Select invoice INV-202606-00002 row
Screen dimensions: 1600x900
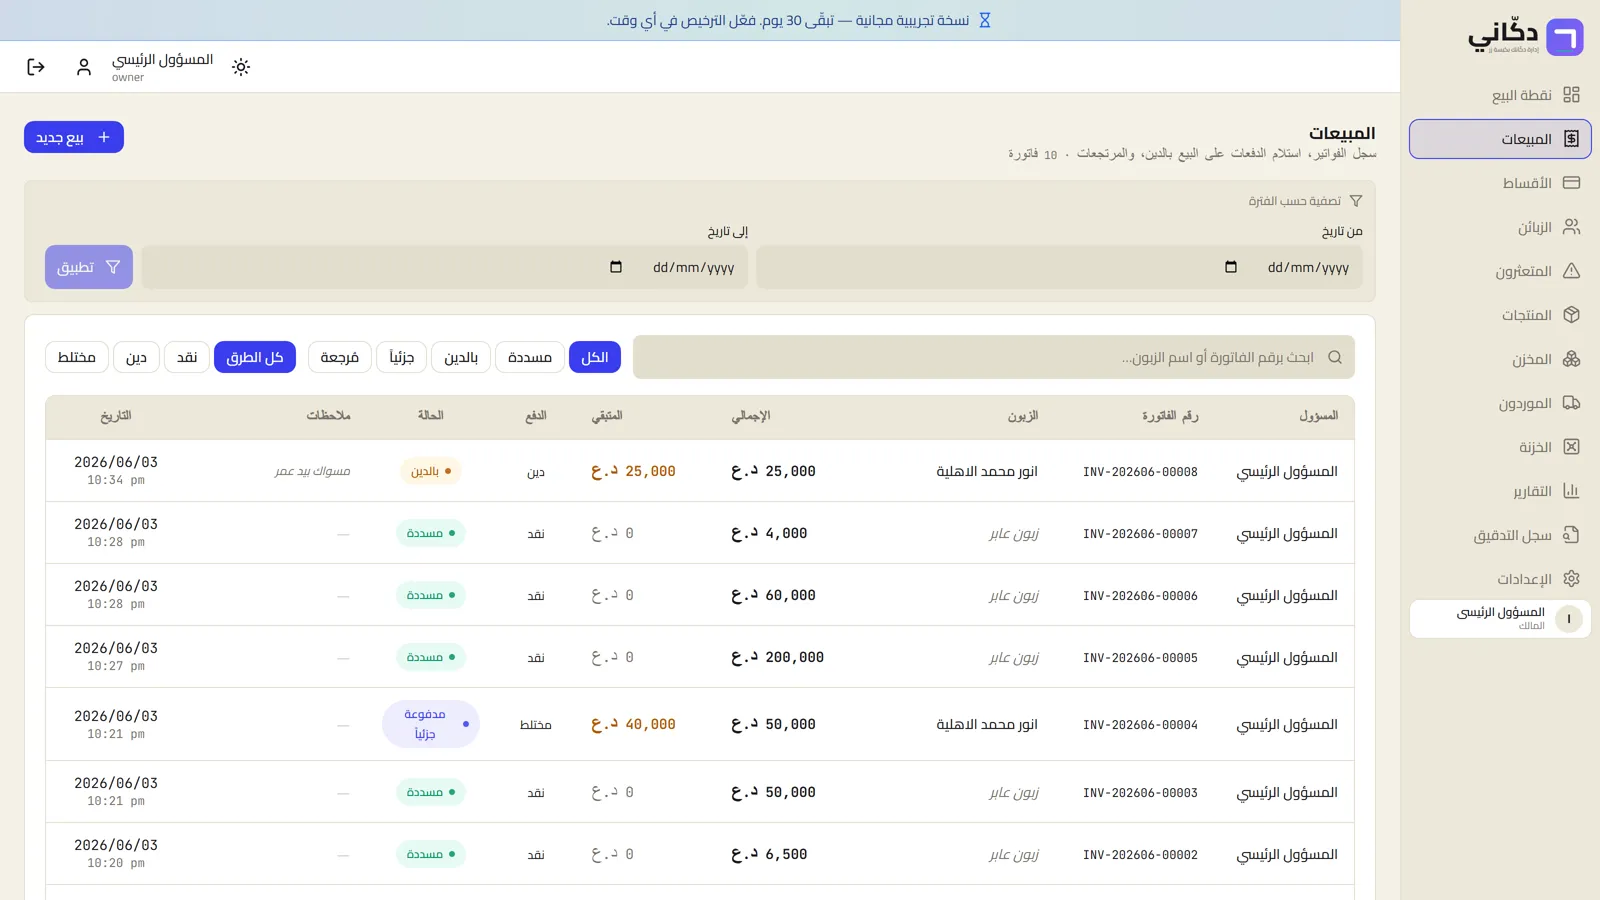pos(700,854)
